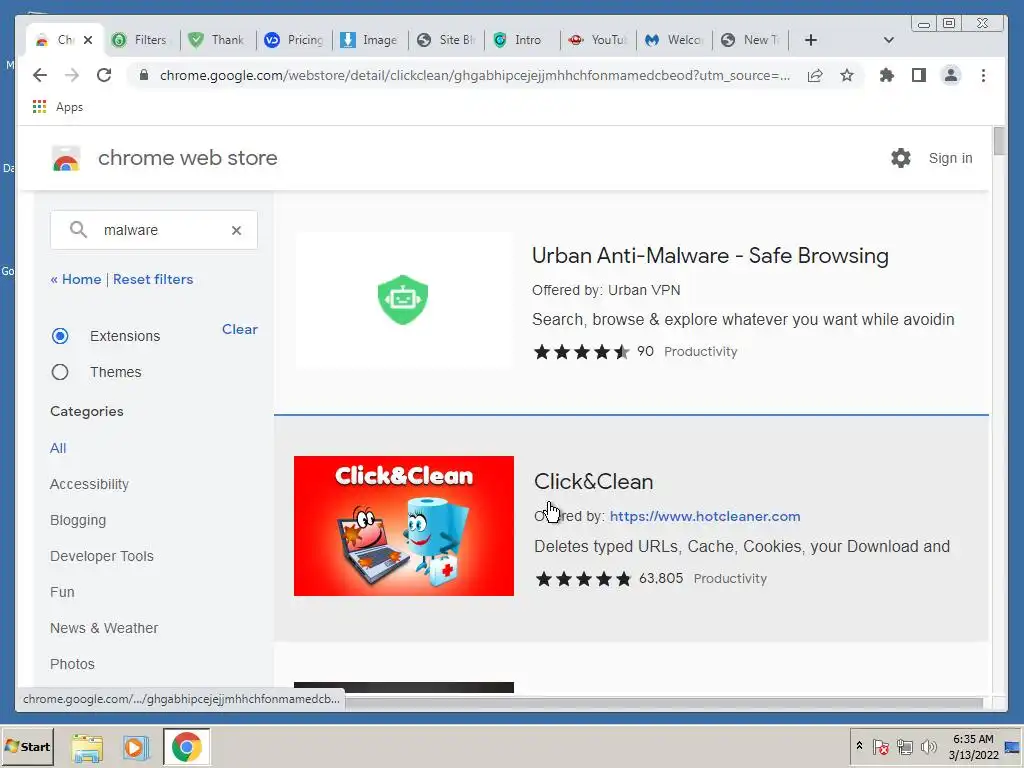Click Productivity label under Urban Anti-Malware
The width and height of the screenshot is (1024, 768).
[x=701, y=351]
